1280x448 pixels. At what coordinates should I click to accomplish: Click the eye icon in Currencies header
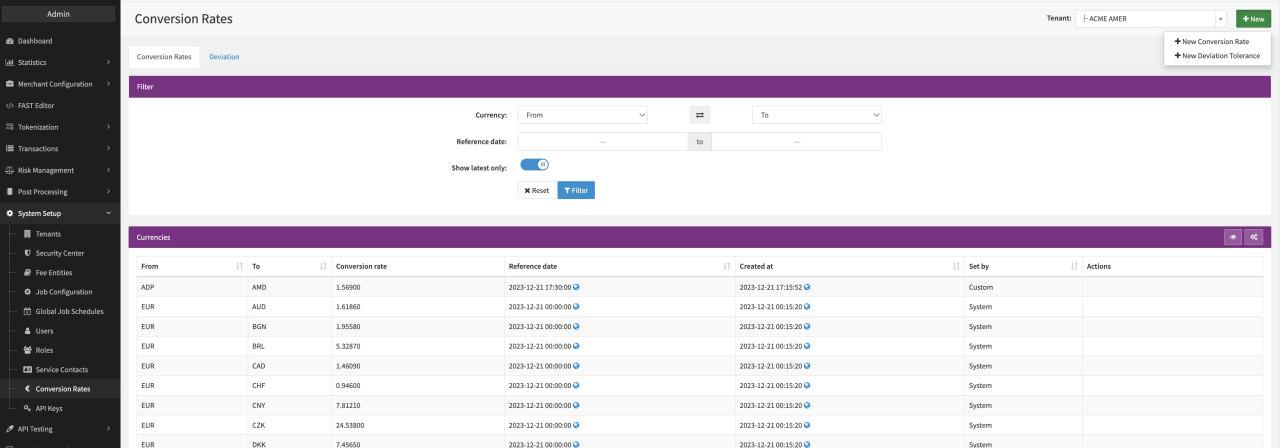point(1233,237)
